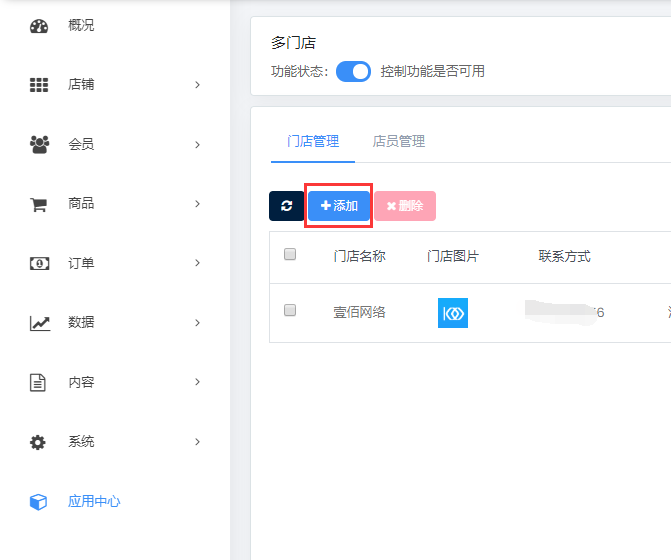Toggle the 功能状态 switch off
671x560 pixels.
pyautogui.click(x=353, y=71)
